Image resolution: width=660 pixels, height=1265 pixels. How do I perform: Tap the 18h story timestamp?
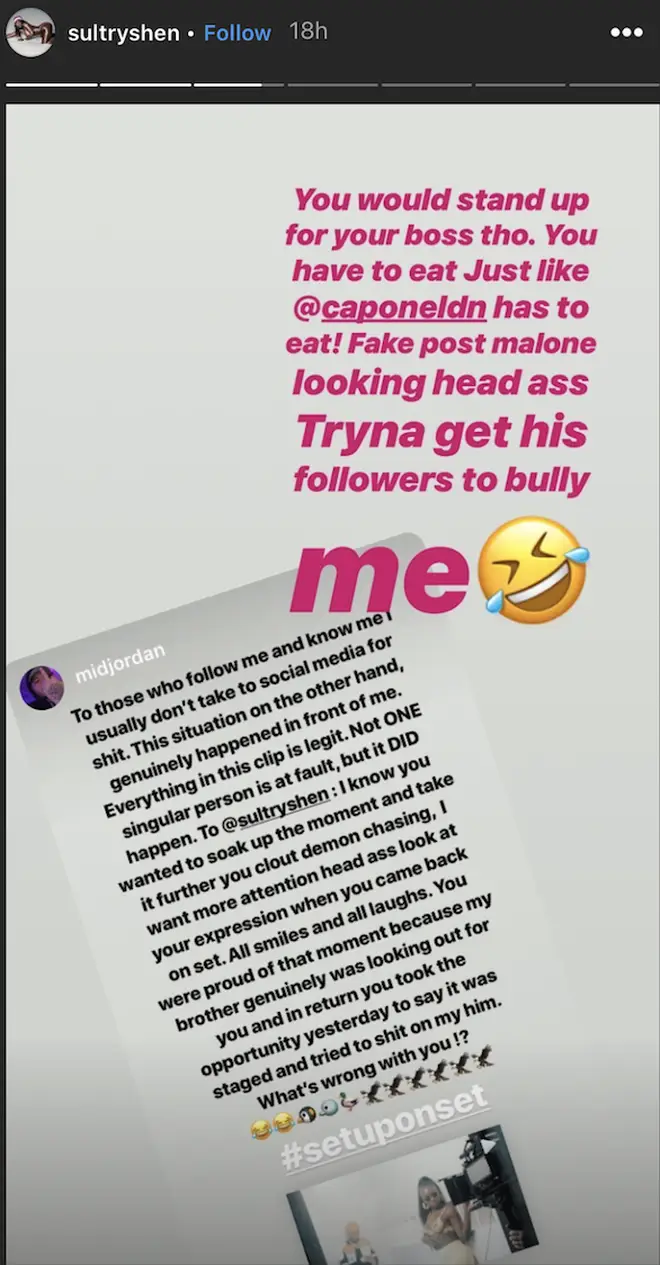pyautogui.click(x=308, y=33)
